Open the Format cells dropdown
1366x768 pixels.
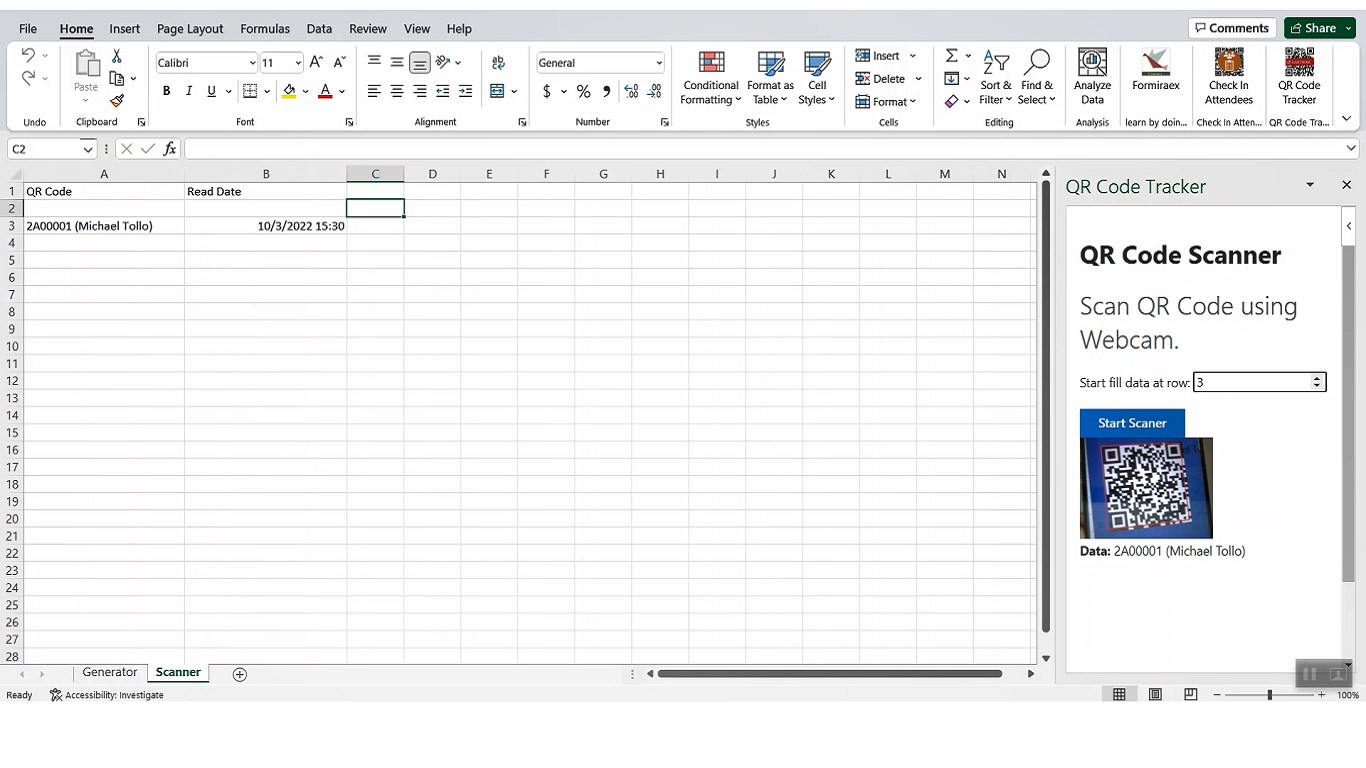point(886,101)
